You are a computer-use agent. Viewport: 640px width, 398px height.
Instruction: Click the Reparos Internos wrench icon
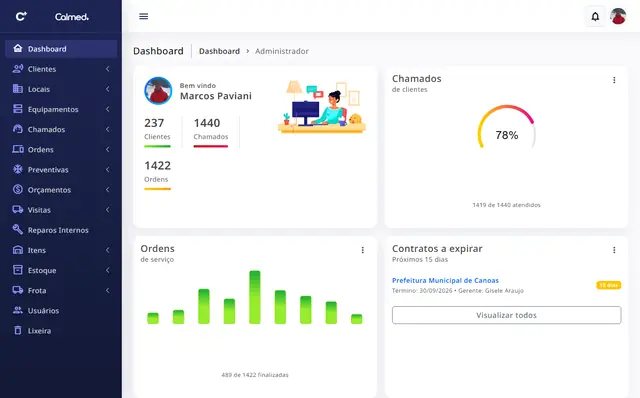tap(18, 229)
